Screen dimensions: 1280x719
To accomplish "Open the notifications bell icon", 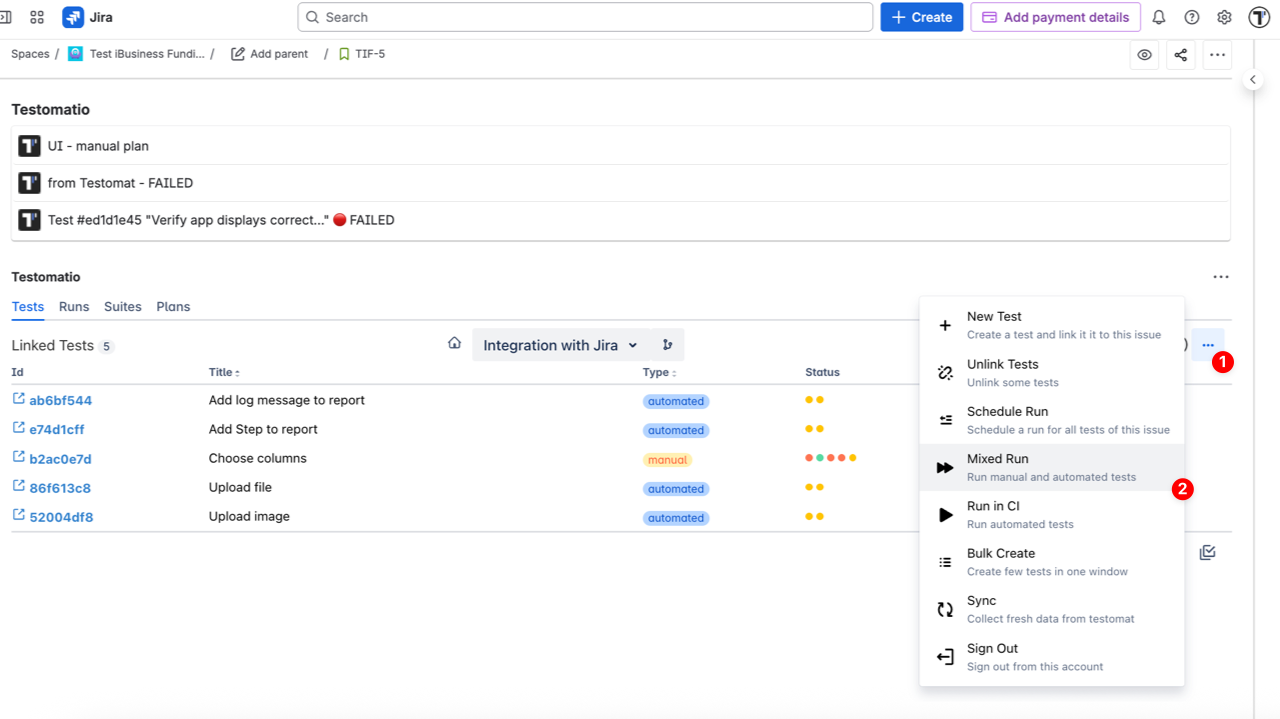I will [x=1159, y=17].
